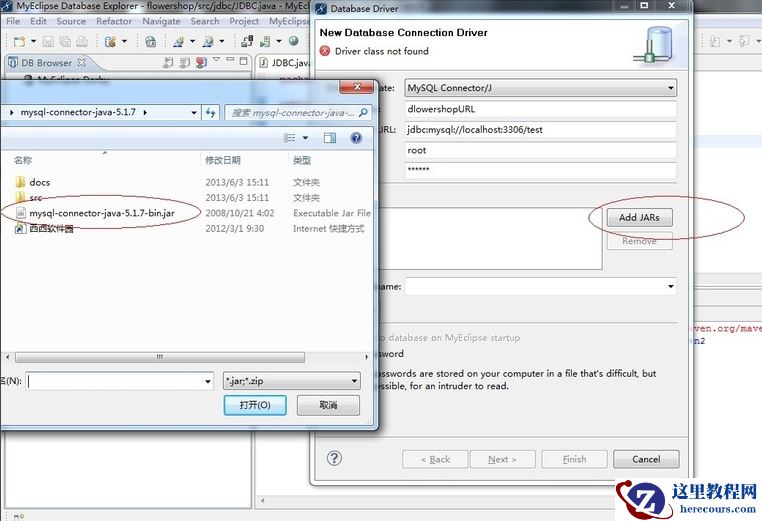Open the view options dropdown arrow
Image resolution: width=762 pixels, height=521 pixels.
coord(305,138)
